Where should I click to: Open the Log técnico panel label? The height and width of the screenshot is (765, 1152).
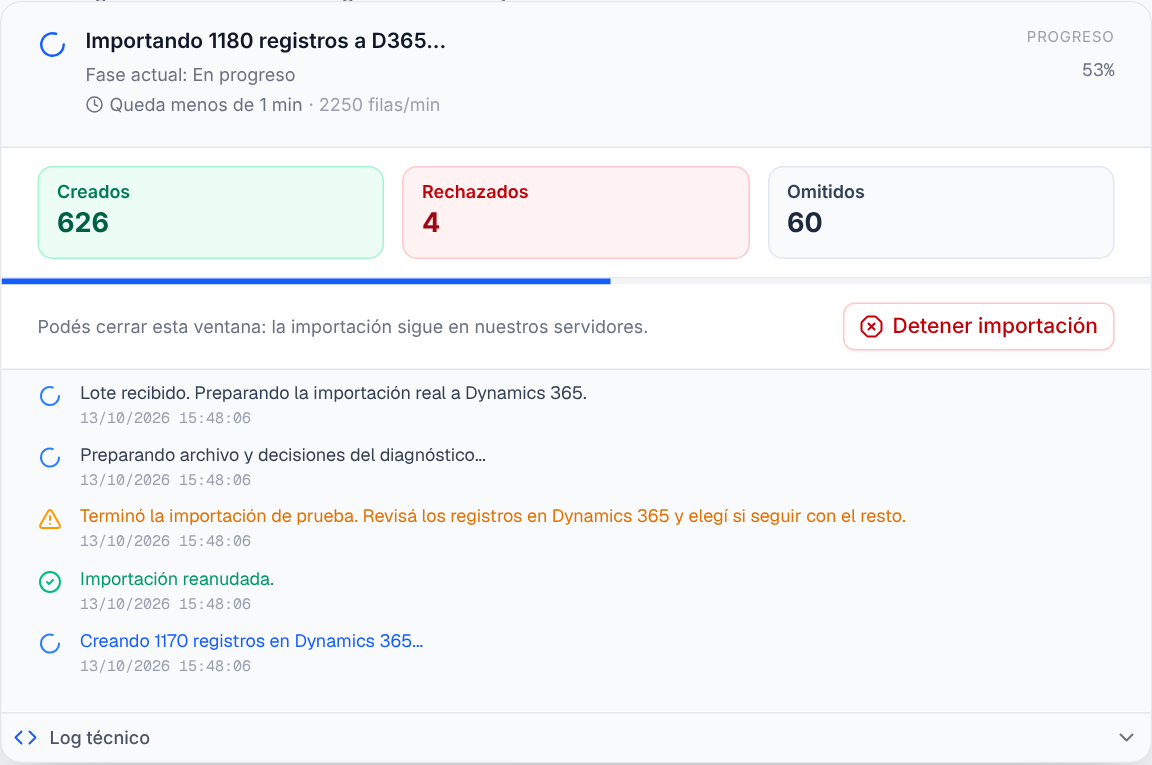(100, 738)
